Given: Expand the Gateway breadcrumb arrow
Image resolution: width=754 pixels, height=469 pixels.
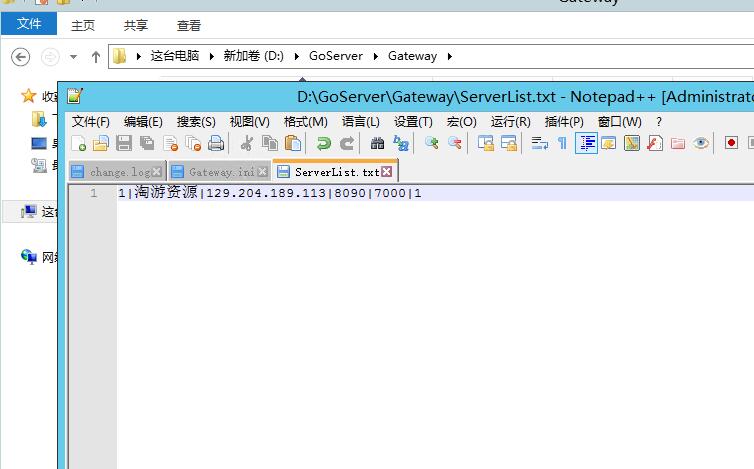Looking at the screenshot, I should (450, 56).
